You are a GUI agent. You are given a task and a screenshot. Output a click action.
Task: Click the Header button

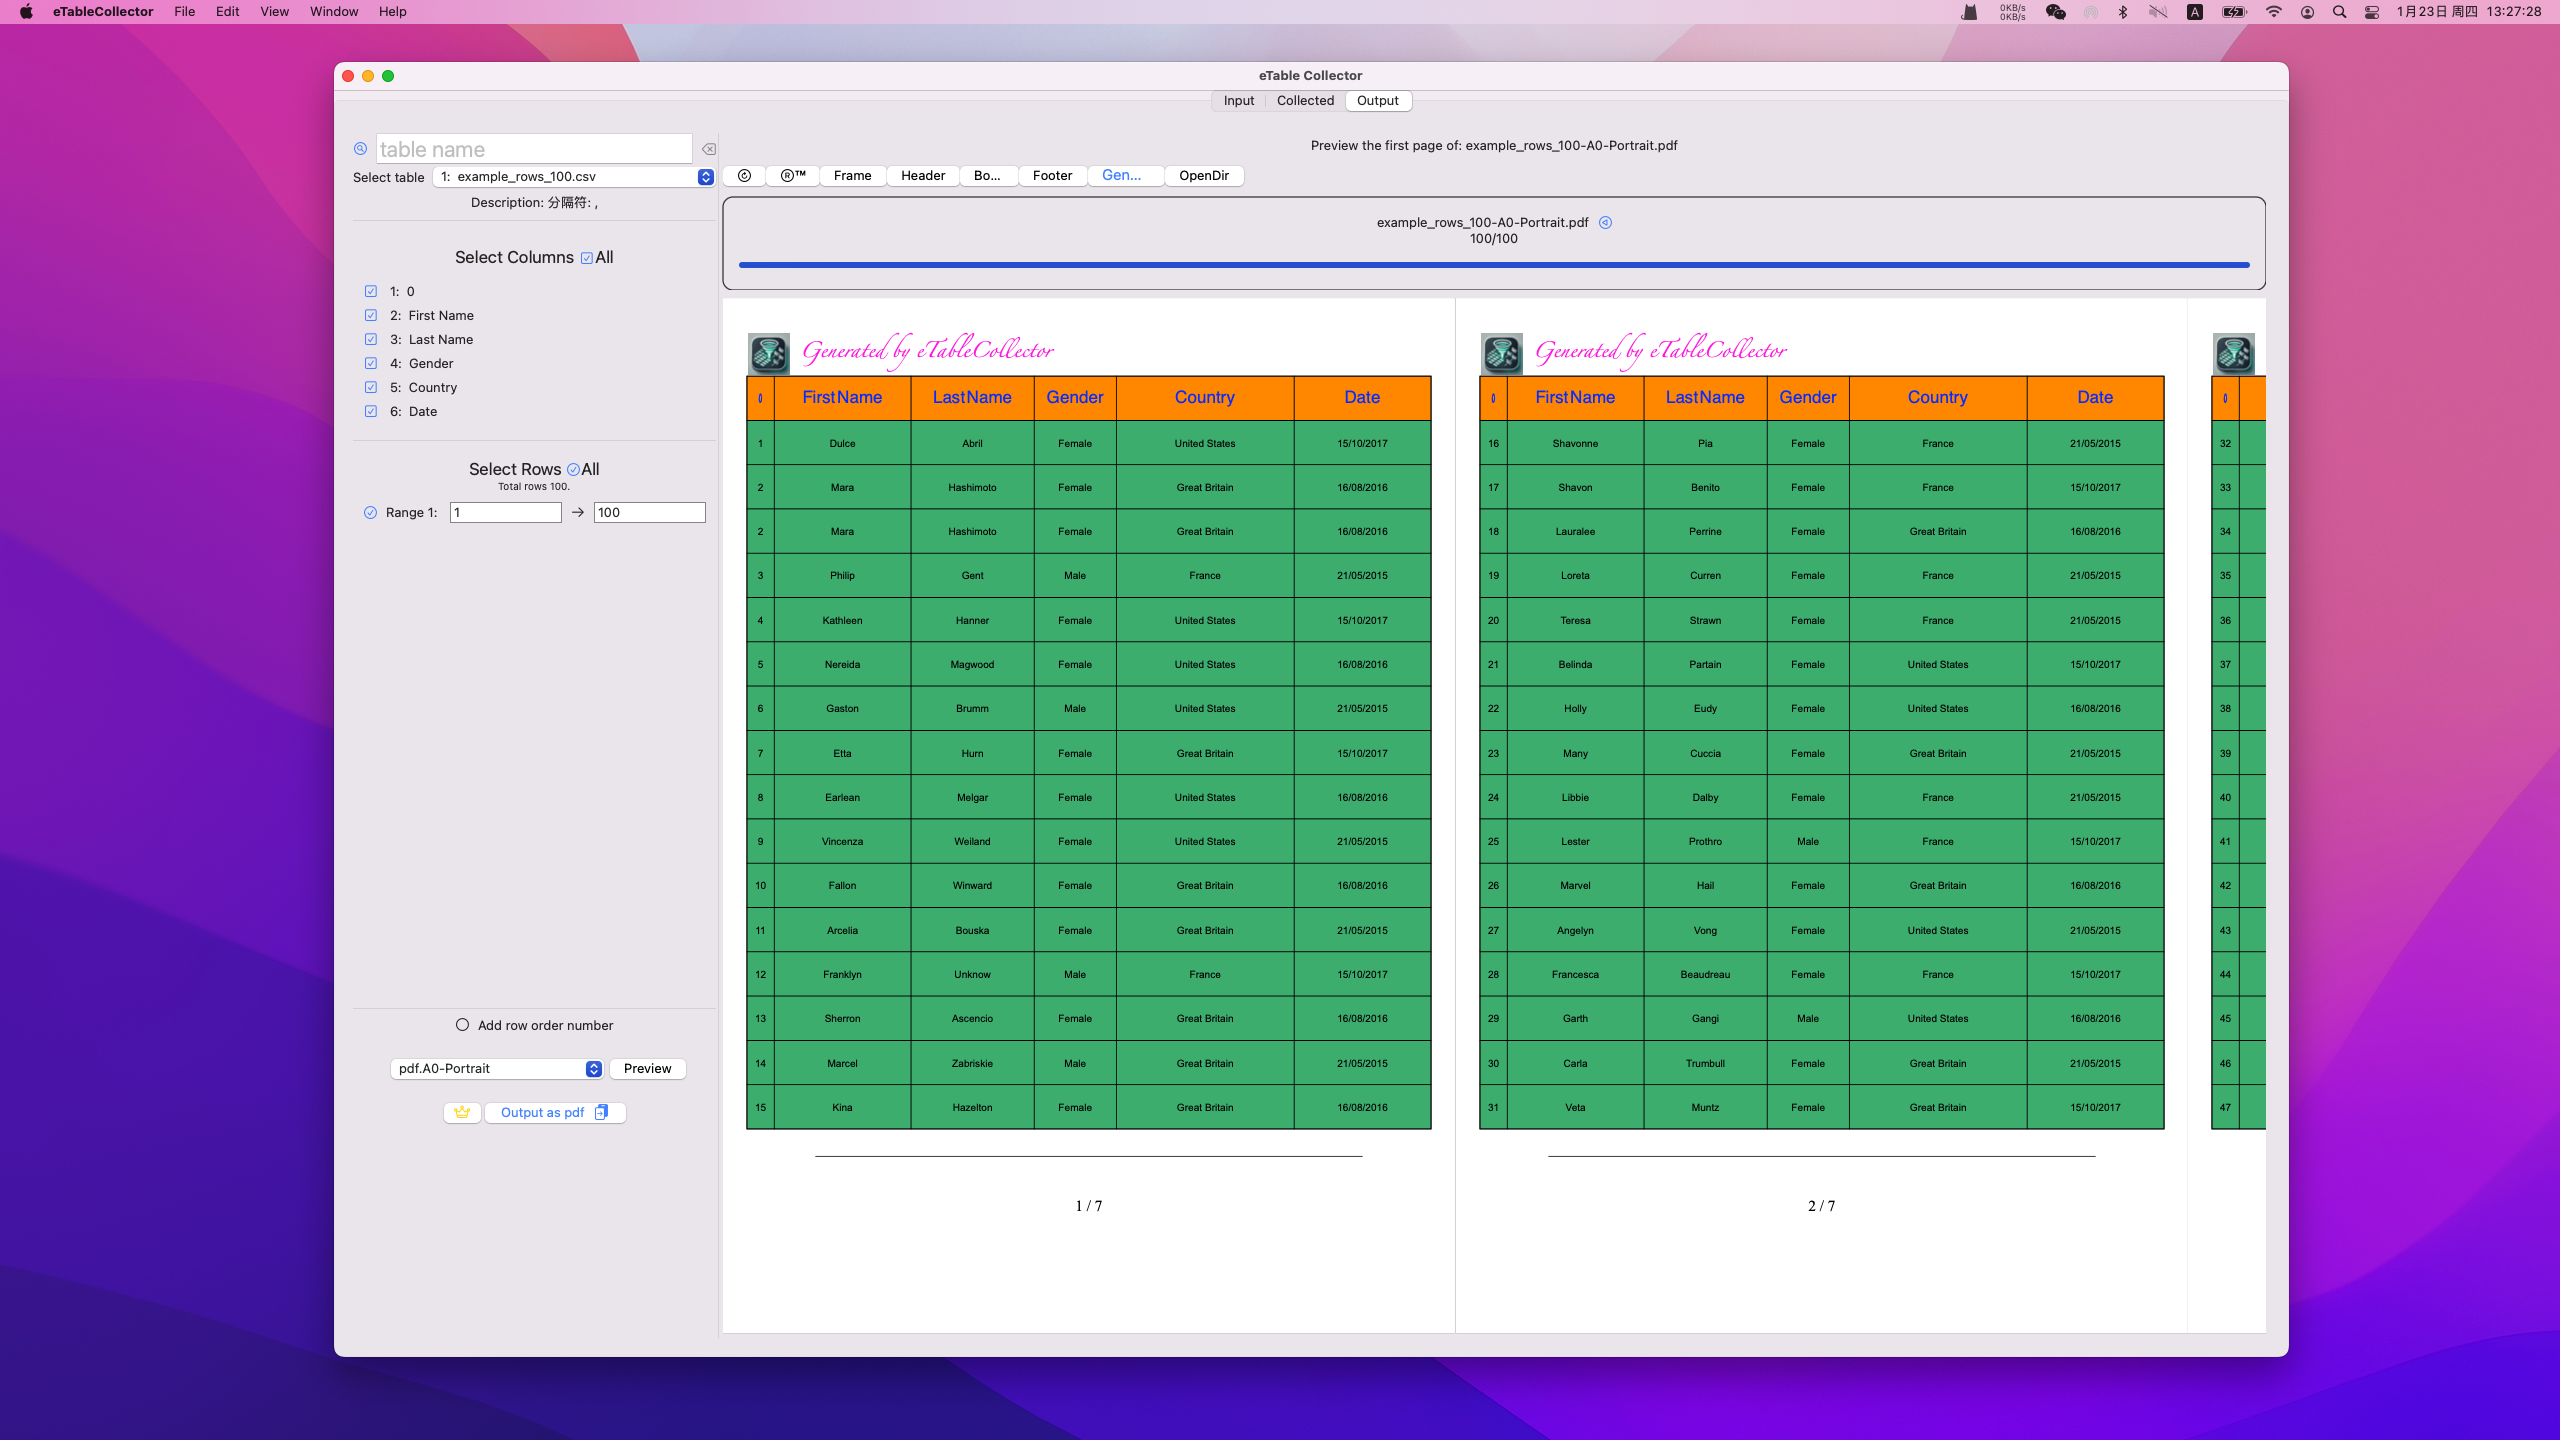[x=922, y=176]
